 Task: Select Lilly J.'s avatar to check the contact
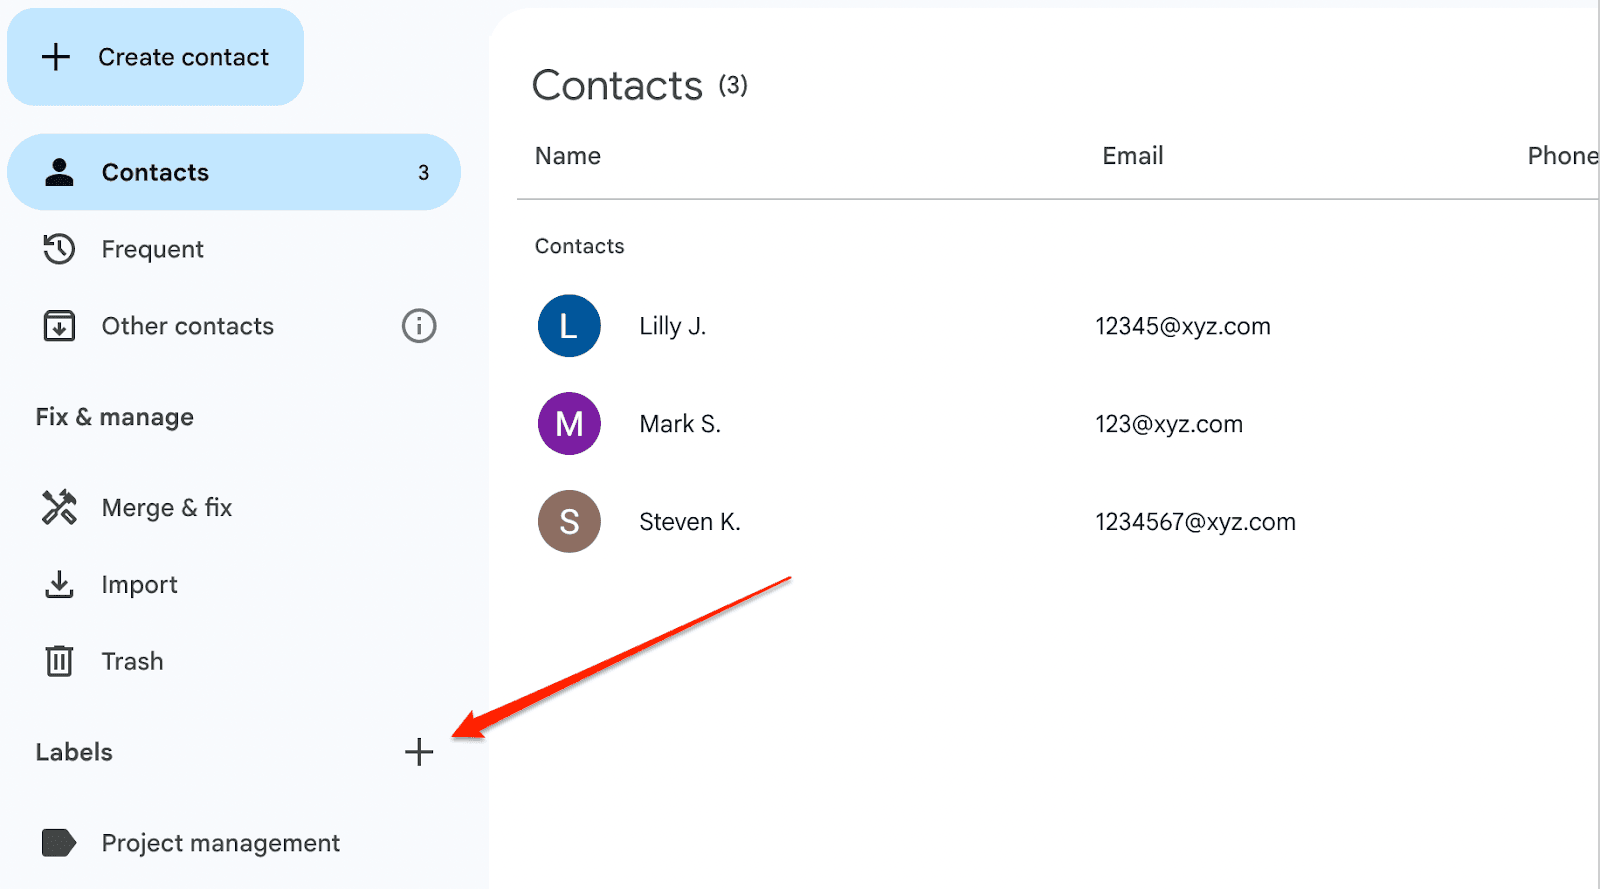(569, 325)
